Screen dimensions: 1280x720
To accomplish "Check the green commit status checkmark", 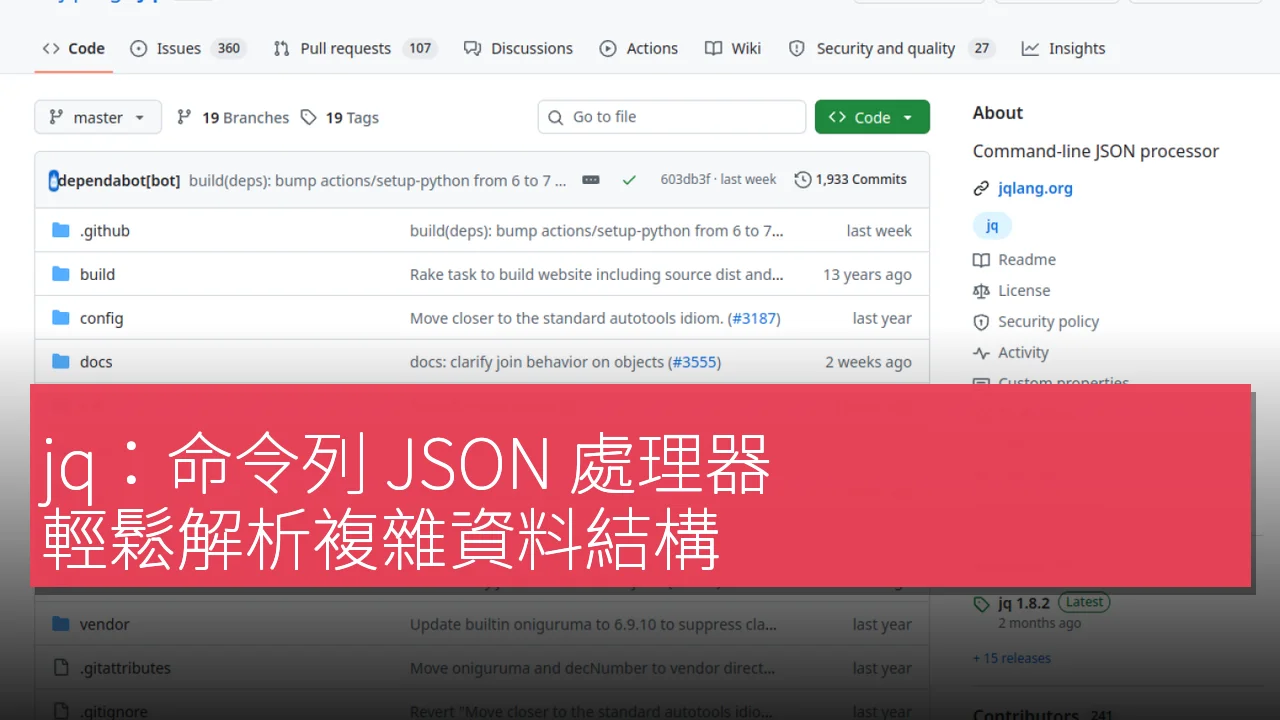I will pos(629,180).
